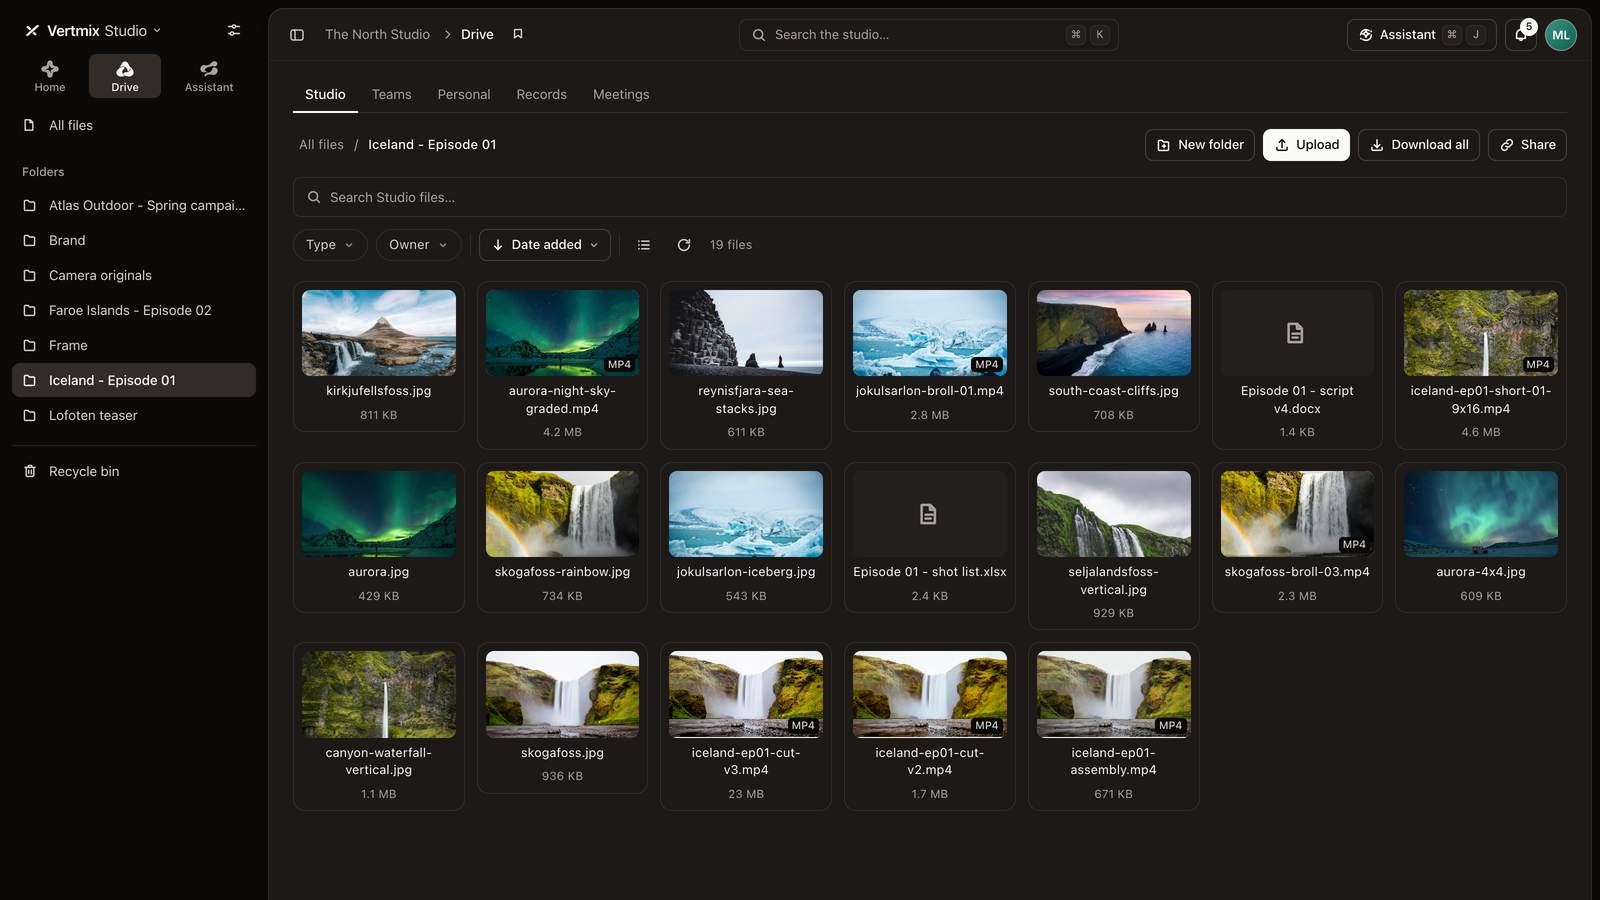Open the Owner filter dropdown
Image resolution: width=1600 pixels, height=900 pixels.
(x=418, y=245)
